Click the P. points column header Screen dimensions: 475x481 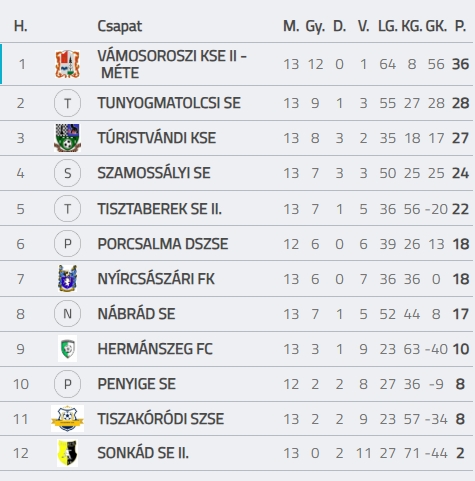(x=460, y=26)
